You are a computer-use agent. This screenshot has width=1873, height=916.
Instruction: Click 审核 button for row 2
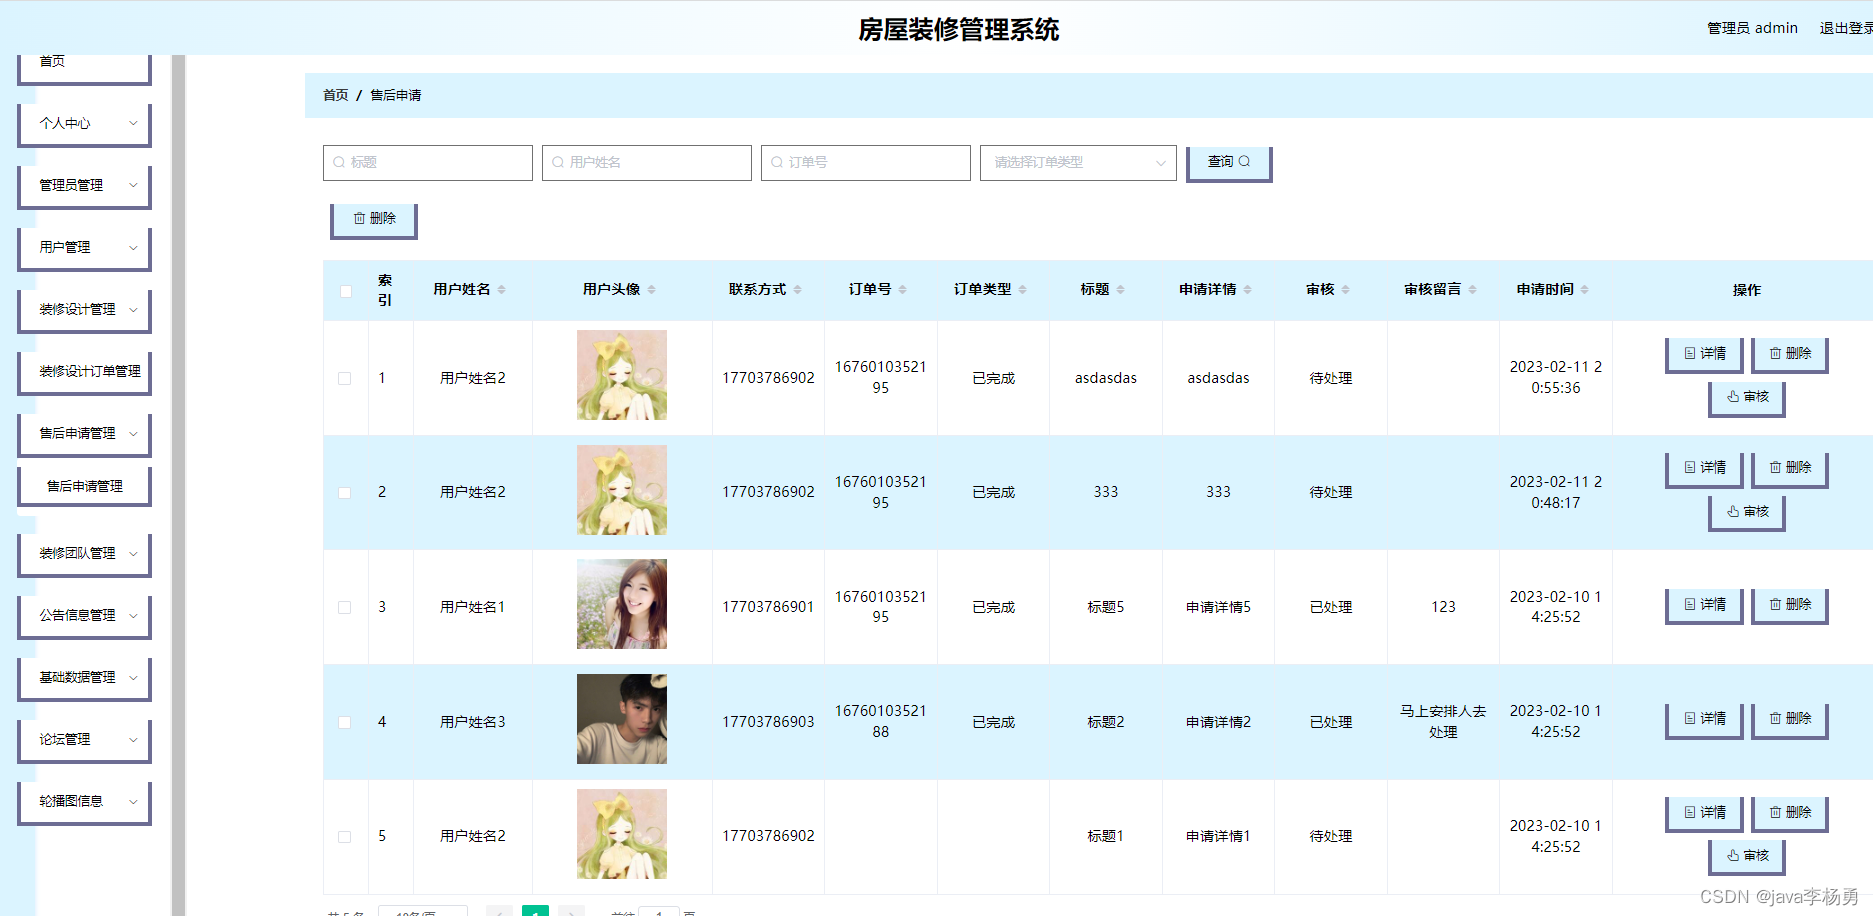click(1746, 512)
